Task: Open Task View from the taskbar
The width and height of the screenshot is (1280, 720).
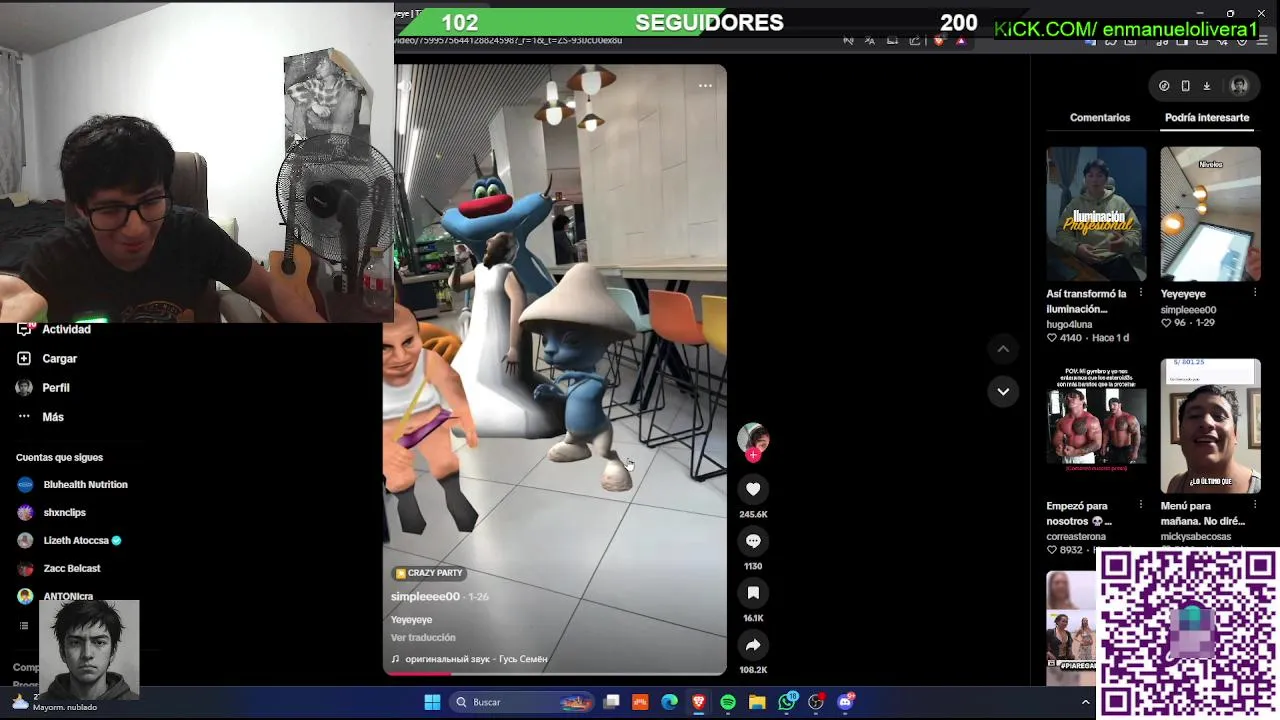Action: click(x=611, y=702)
